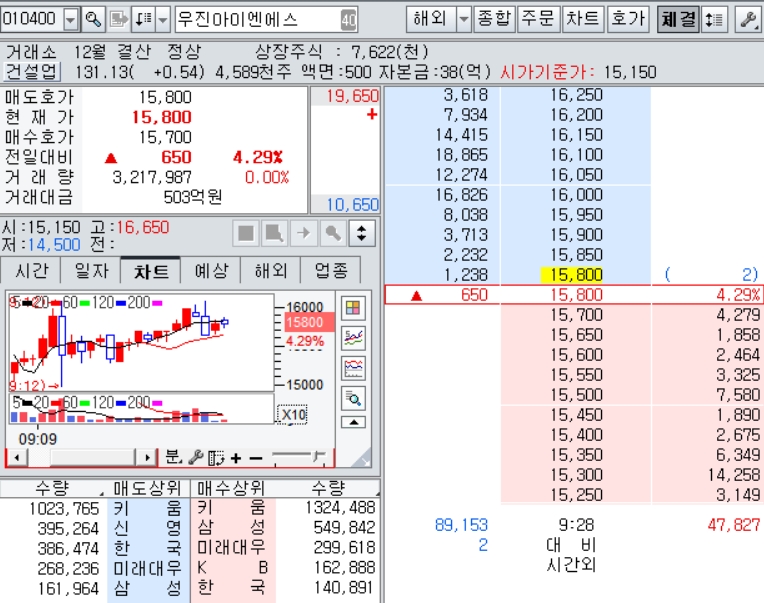764x603 pixels.
Task: Open the 차트 button in the top toolbar
Action: pos(583,19)
